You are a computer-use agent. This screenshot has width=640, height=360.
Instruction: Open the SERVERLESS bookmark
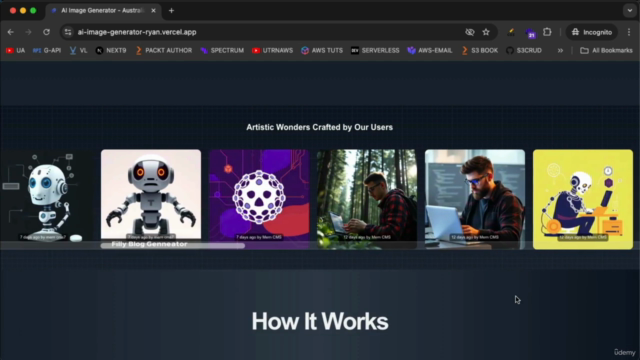point(375,51)
